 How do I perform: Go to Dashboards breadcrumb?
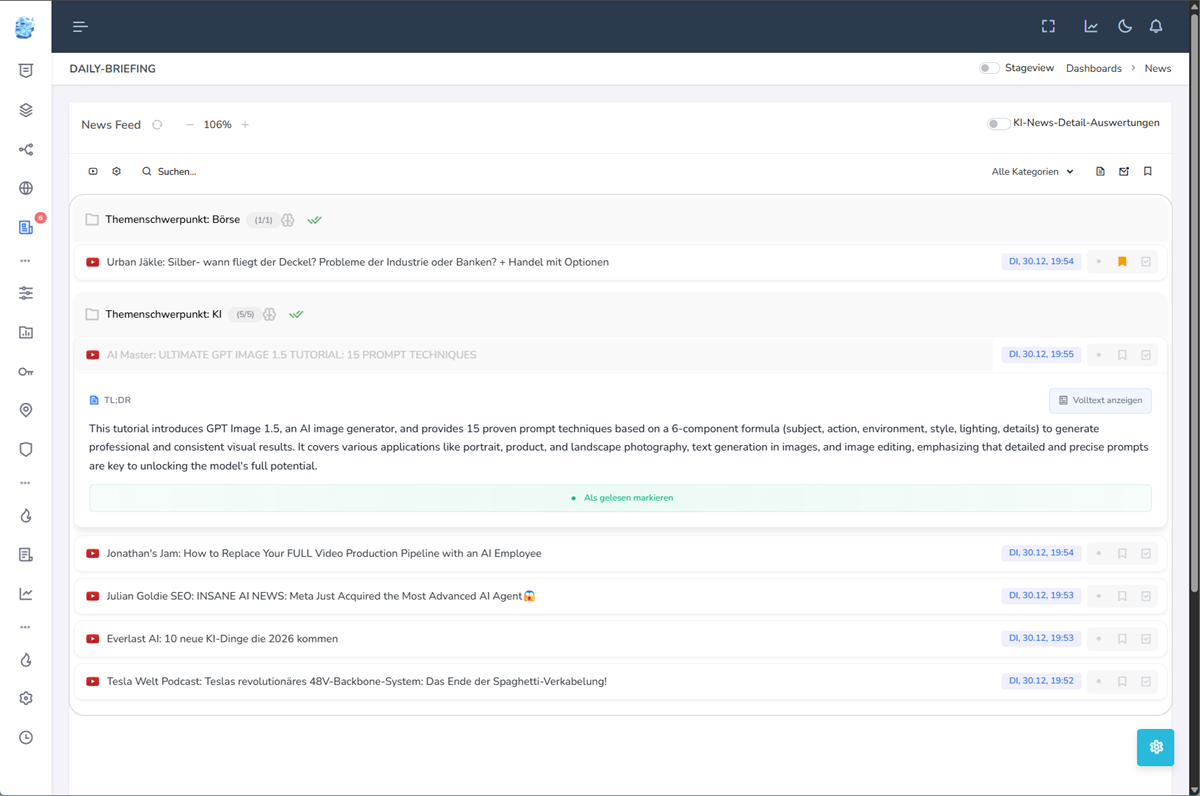tap(1093, 68)
